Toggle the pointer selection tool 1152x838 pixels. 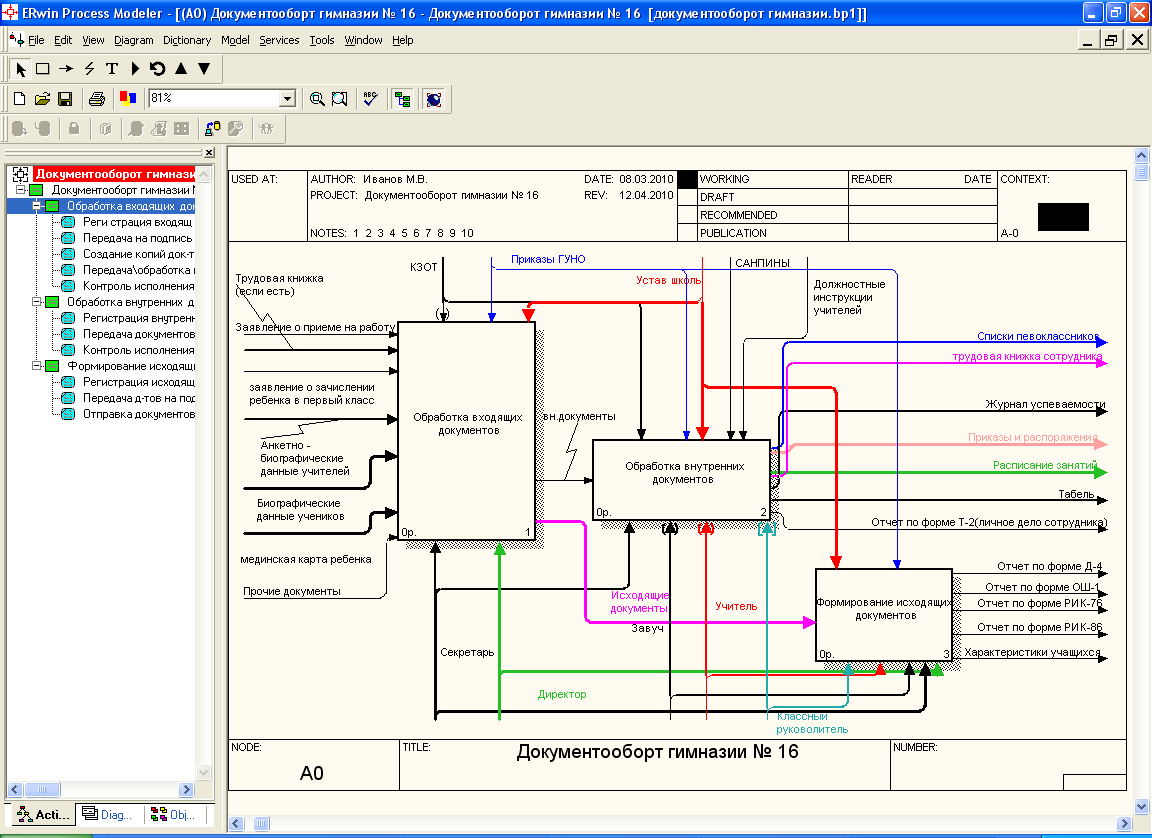[21, 69]
